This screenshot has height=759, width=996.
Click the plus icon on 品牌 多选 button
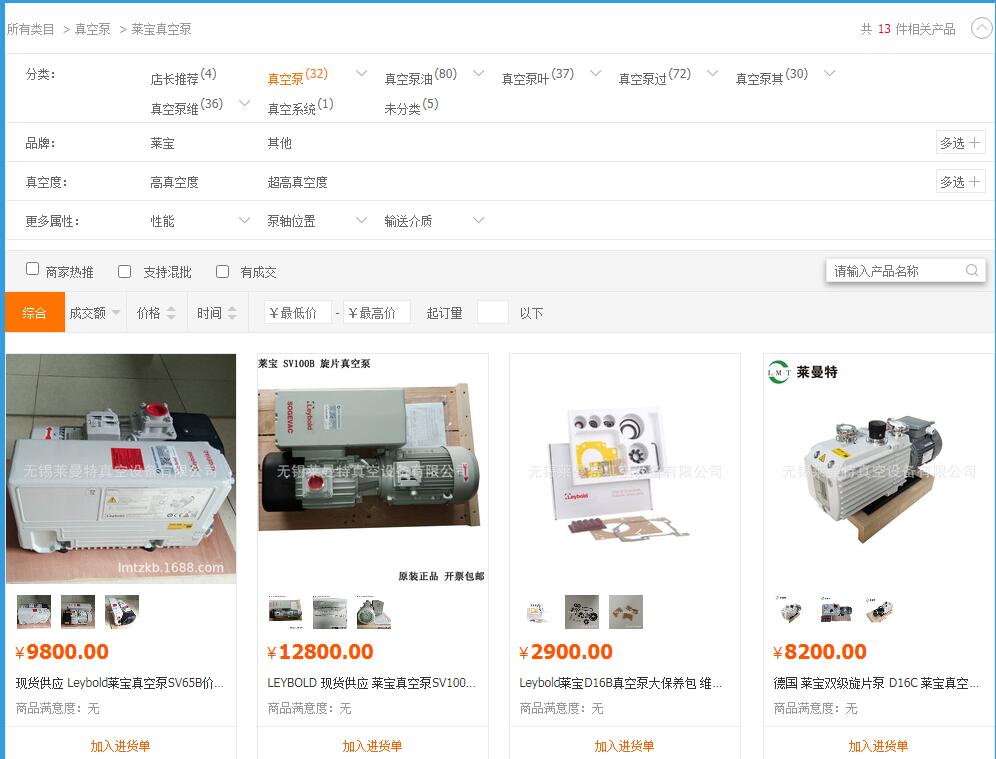(974, 143)
